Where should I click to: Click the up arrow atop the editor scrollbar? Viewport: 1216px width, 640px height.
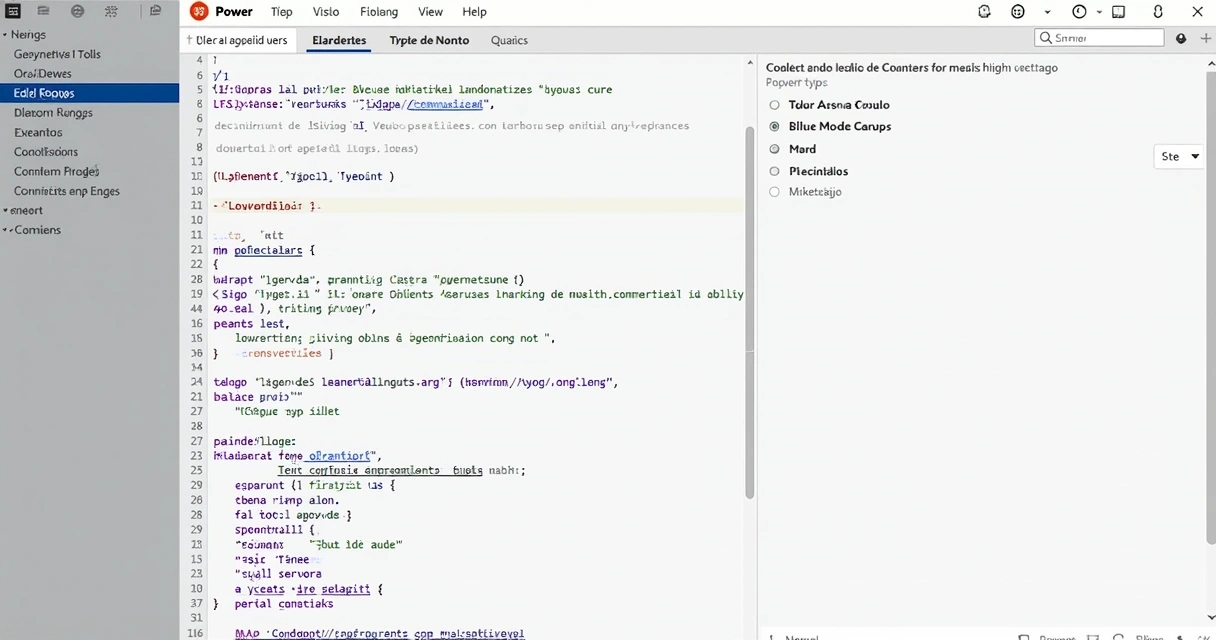(750, 63)
